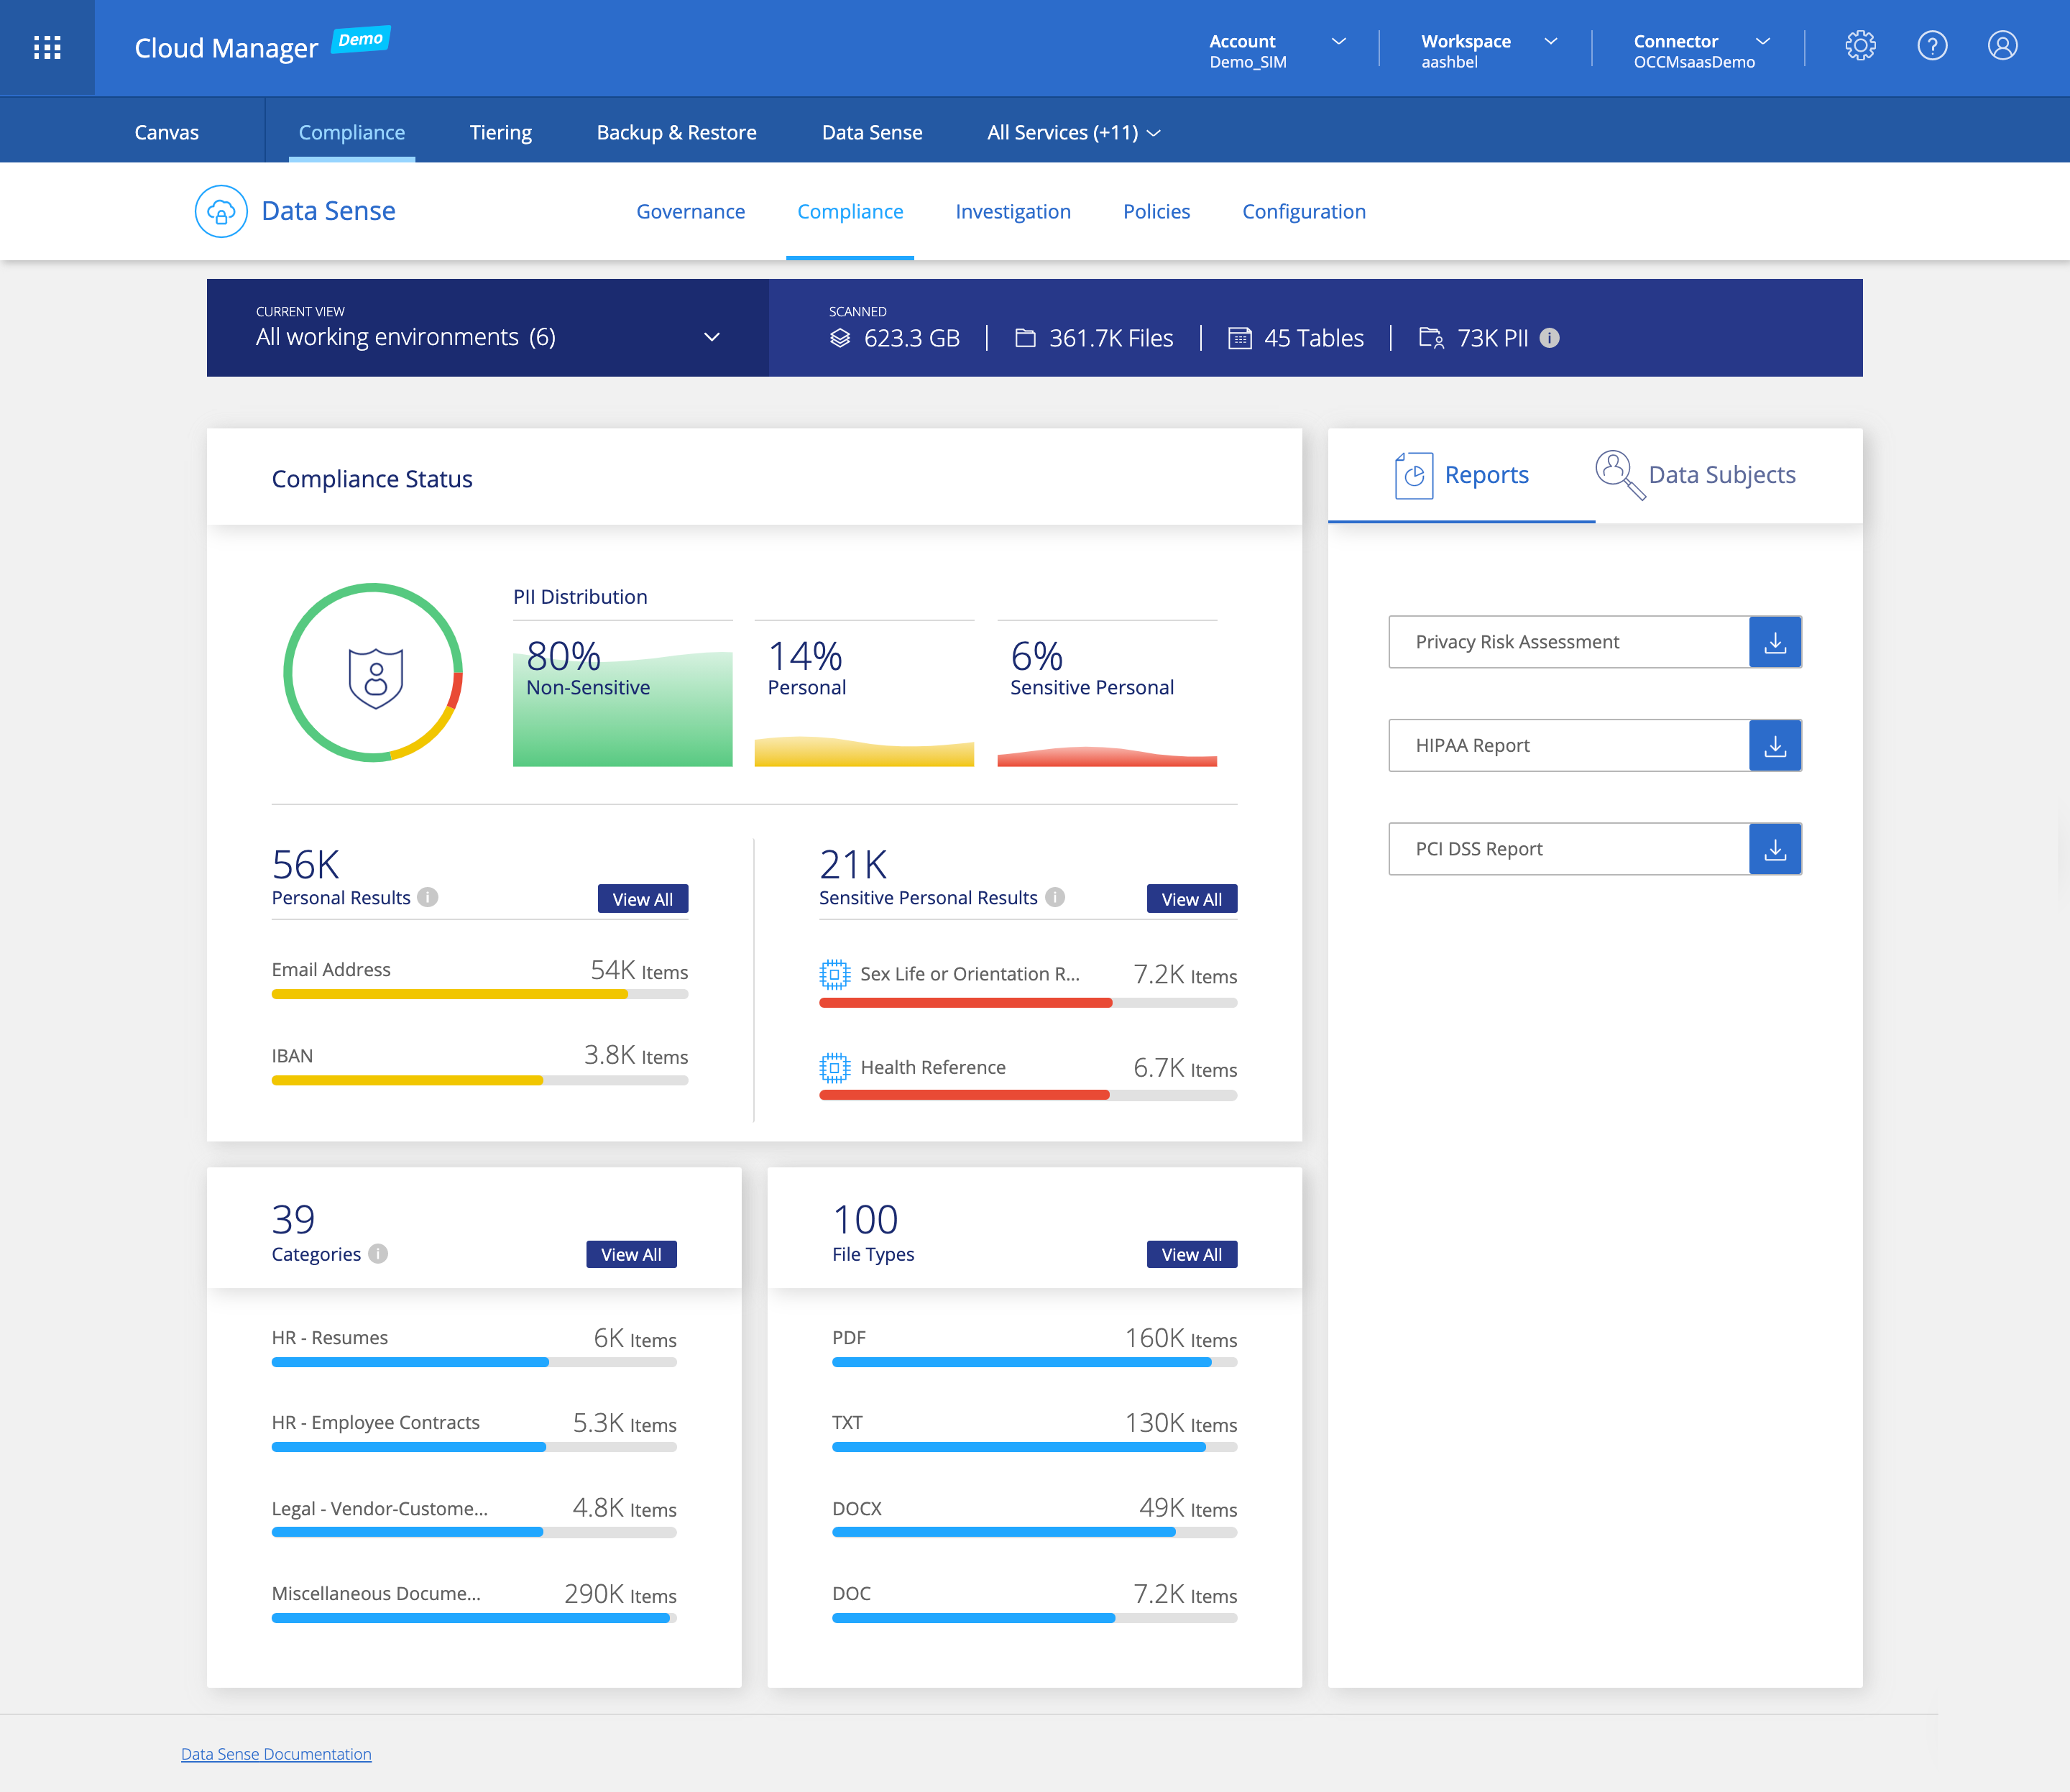Open the apps grid menu icon
The height and width of the screenshot is (1792, 2070).
(x=47, y=47)
